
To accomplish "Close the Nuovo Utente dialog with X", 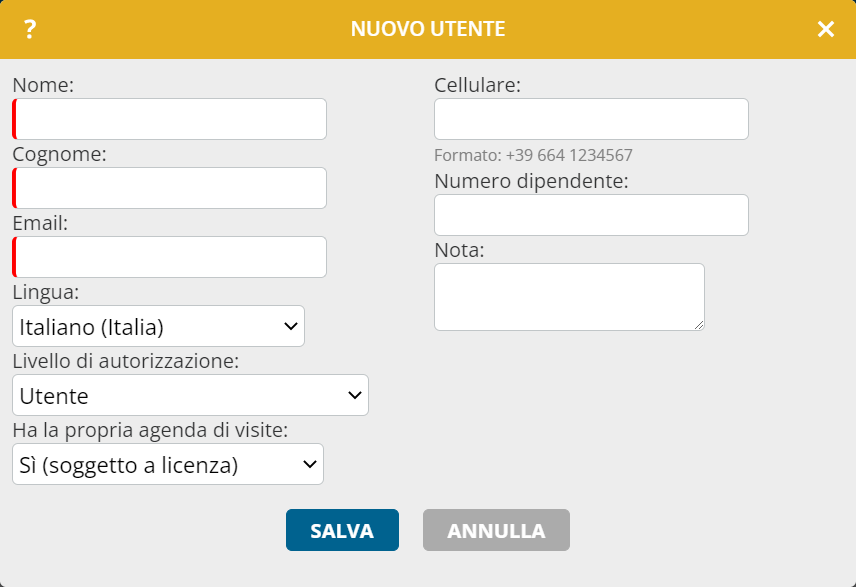I will coord(825,29).
